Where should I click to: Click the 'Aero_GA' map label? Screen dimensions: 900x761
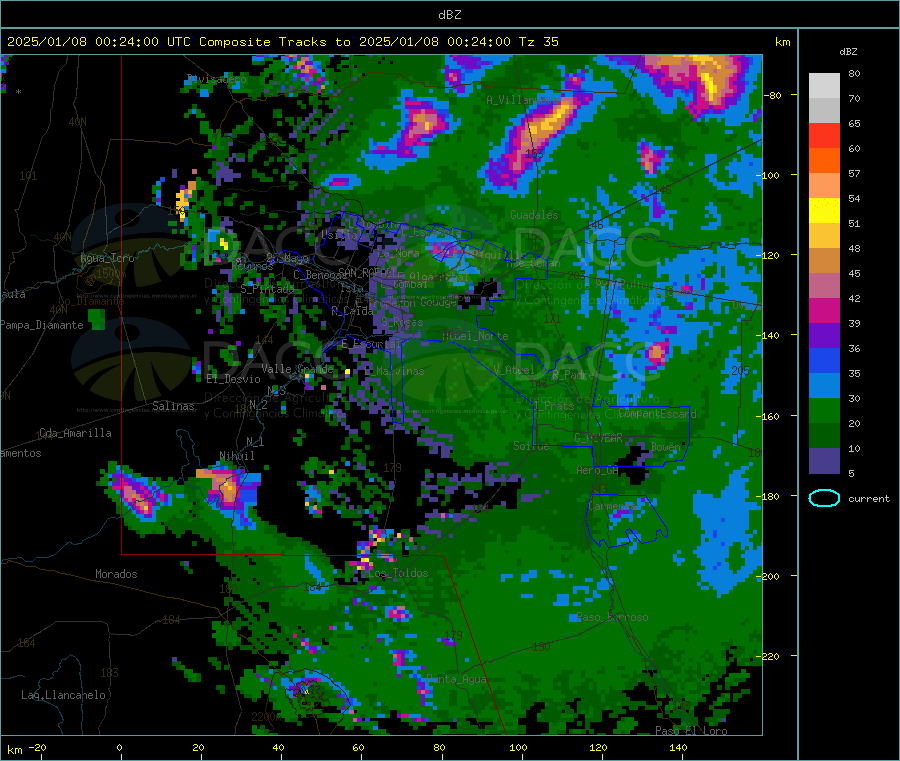[x=597, y=470]
